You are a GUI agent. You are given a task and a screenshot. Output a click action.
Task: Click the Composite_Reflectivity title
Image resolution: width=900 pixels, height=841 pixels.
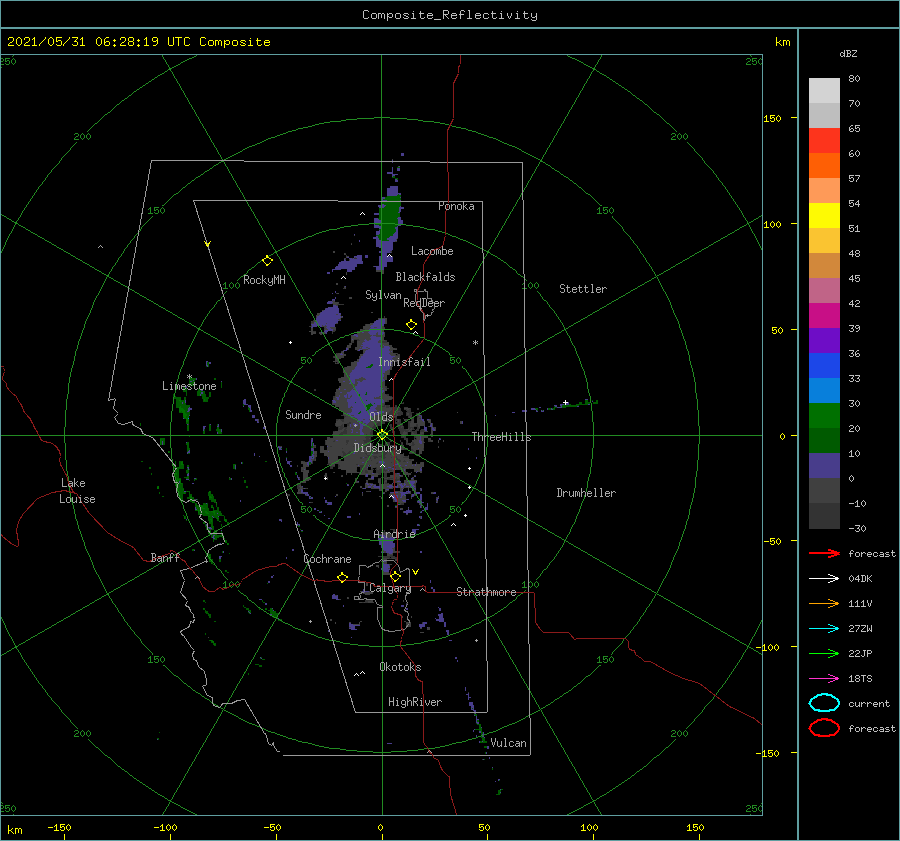click(x=450, y=15)
